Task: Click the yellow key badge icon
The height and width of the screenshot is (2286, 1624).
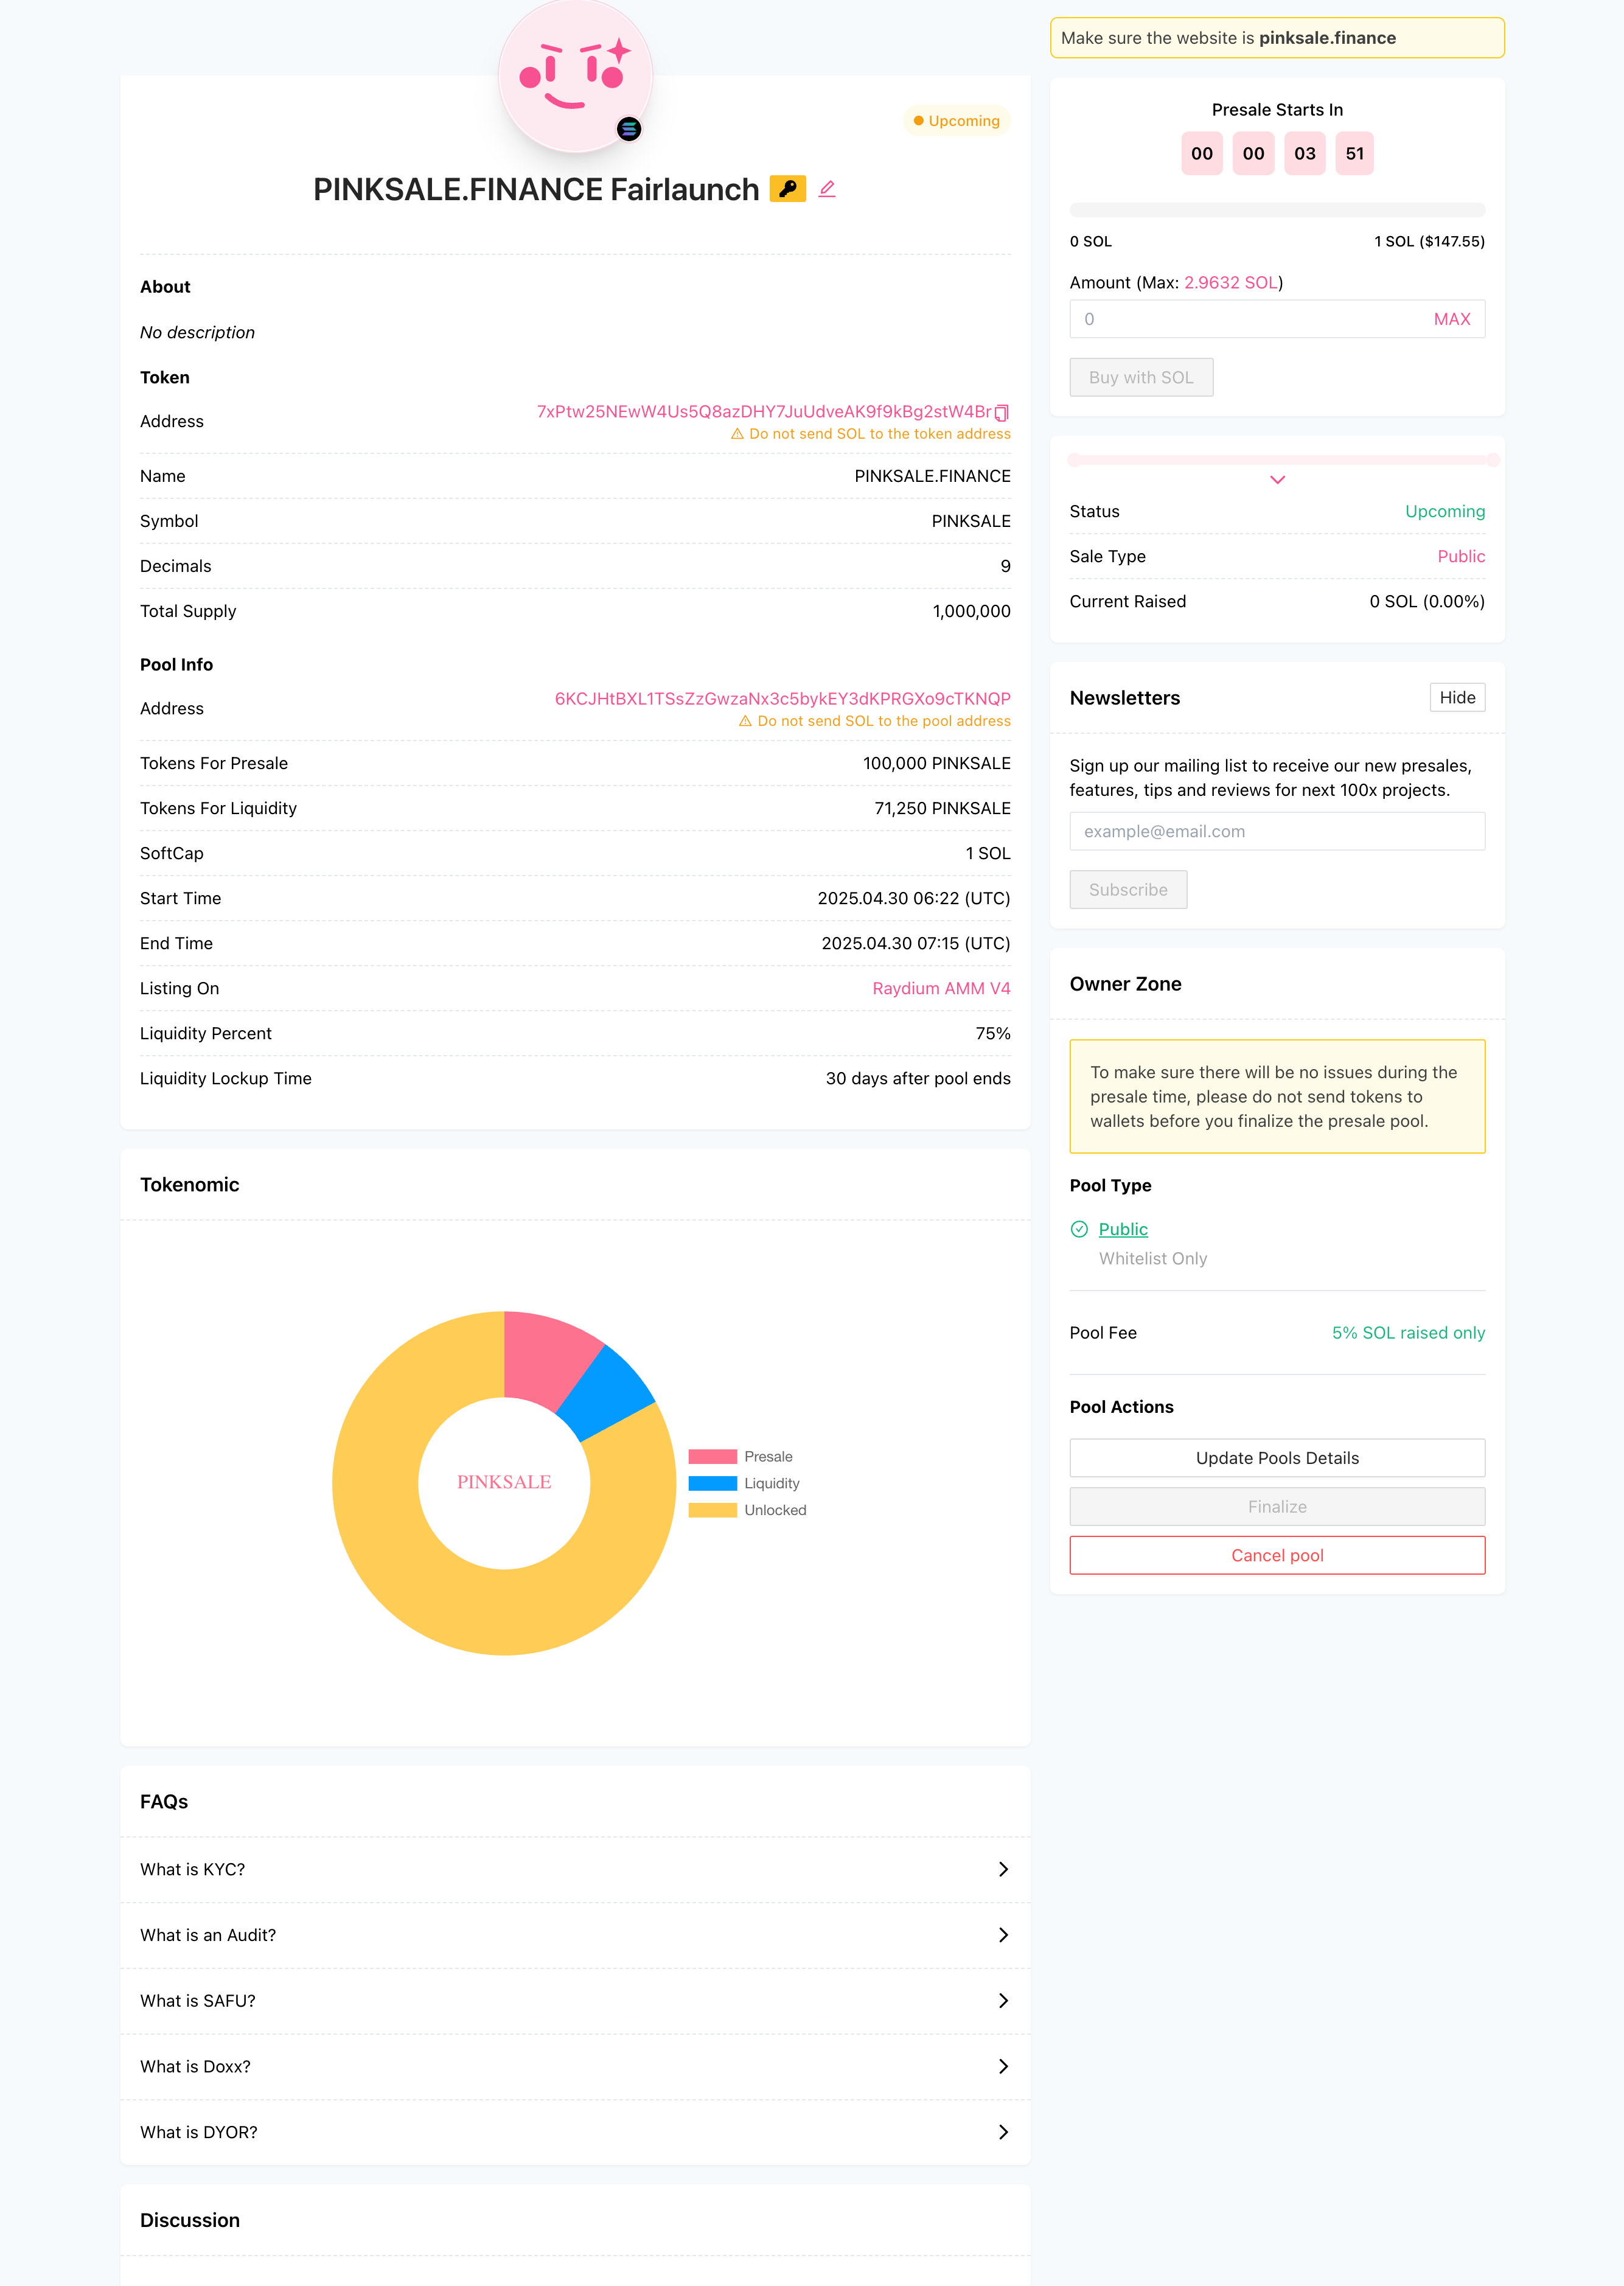Action: [788, 189]
